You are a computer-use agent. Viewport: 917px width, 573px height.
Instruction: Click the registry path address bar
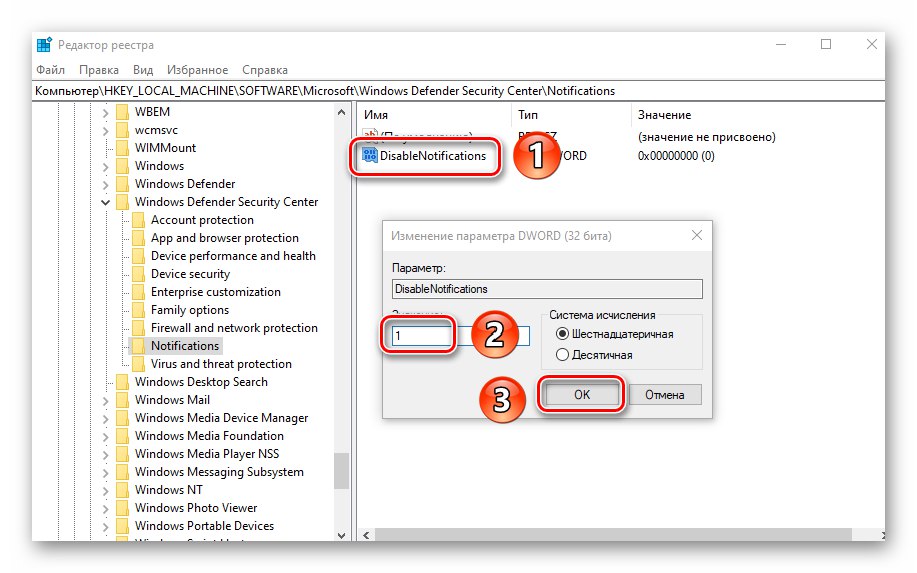pos(458,91)
